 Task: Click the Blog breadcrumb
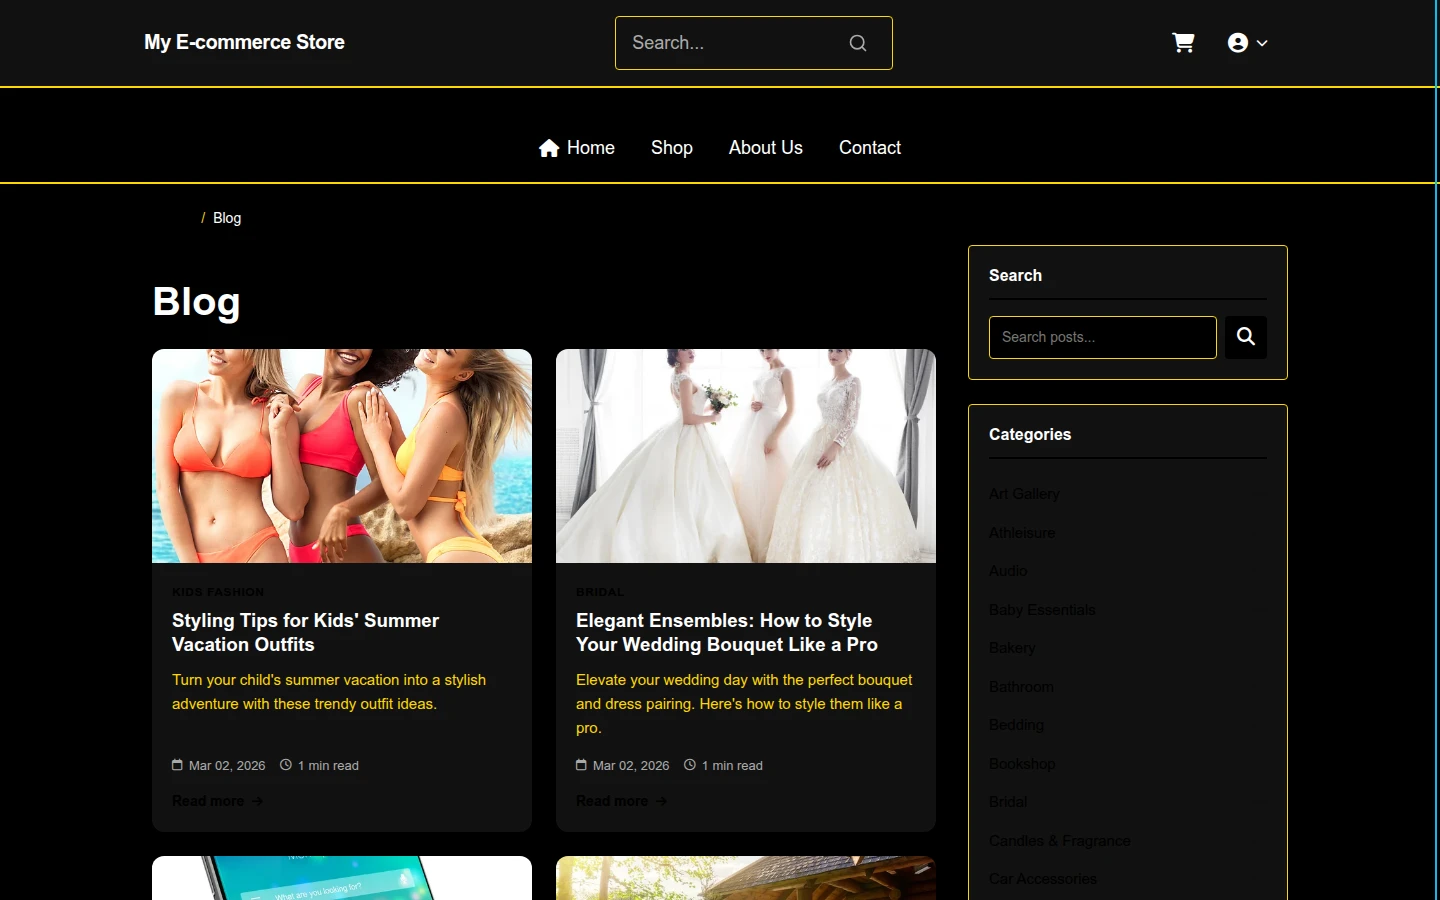click(x=227, y=218)
